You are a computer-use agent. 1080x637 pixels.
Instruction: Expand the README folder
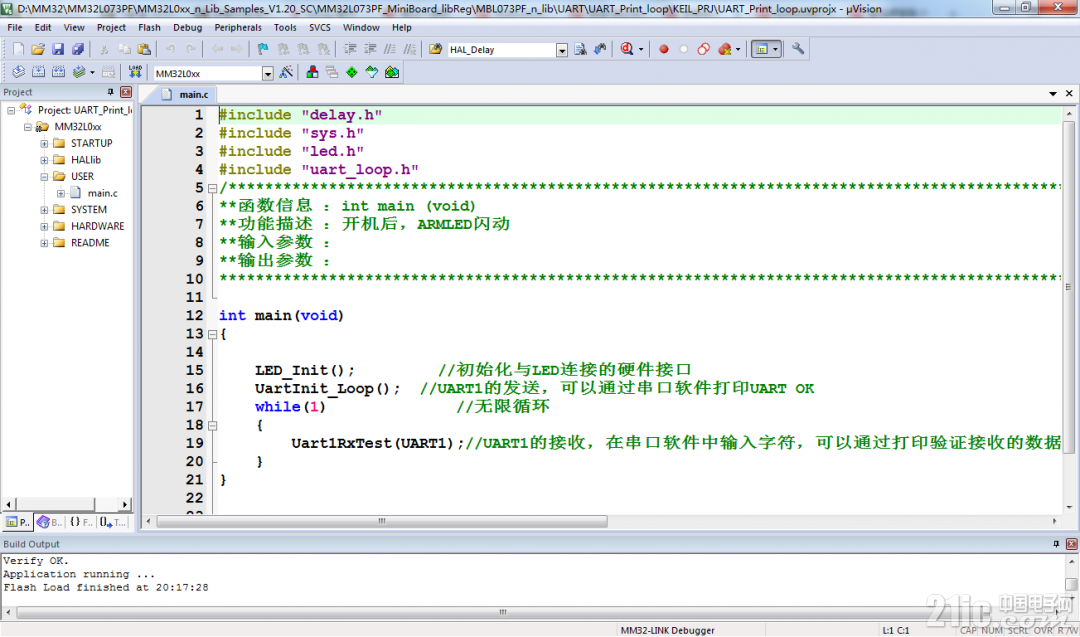pyautogui.click(x=44, y=242)
